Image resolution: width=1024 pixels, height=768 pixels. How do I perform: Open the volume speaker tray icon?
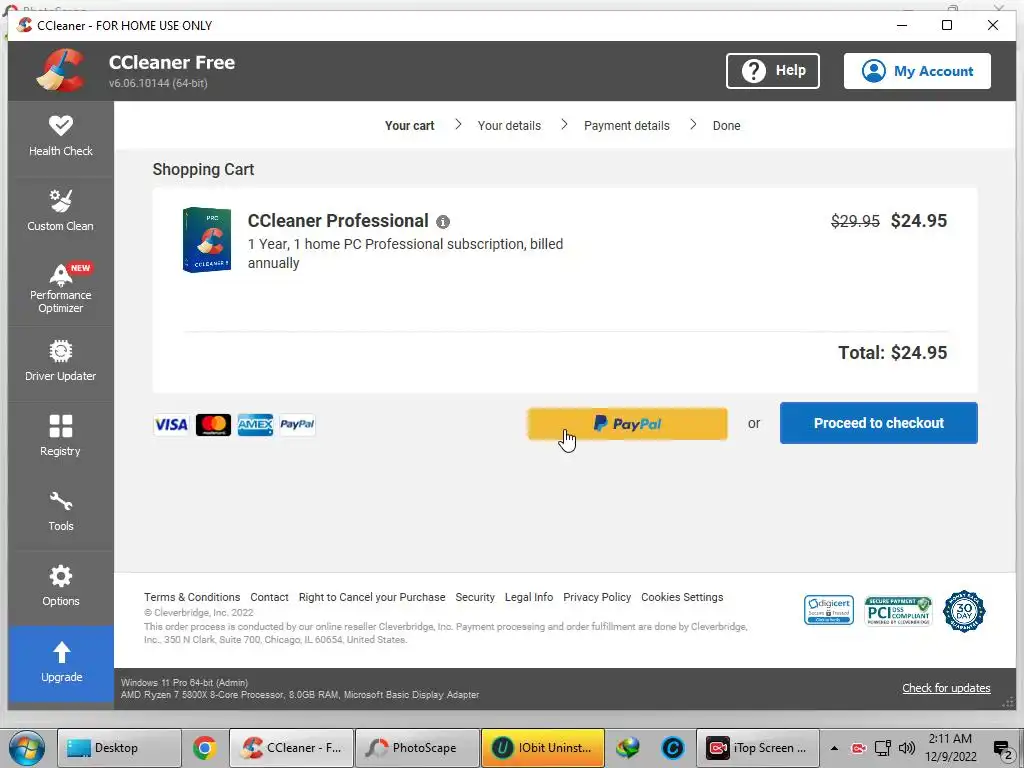(x=906, y=748)
